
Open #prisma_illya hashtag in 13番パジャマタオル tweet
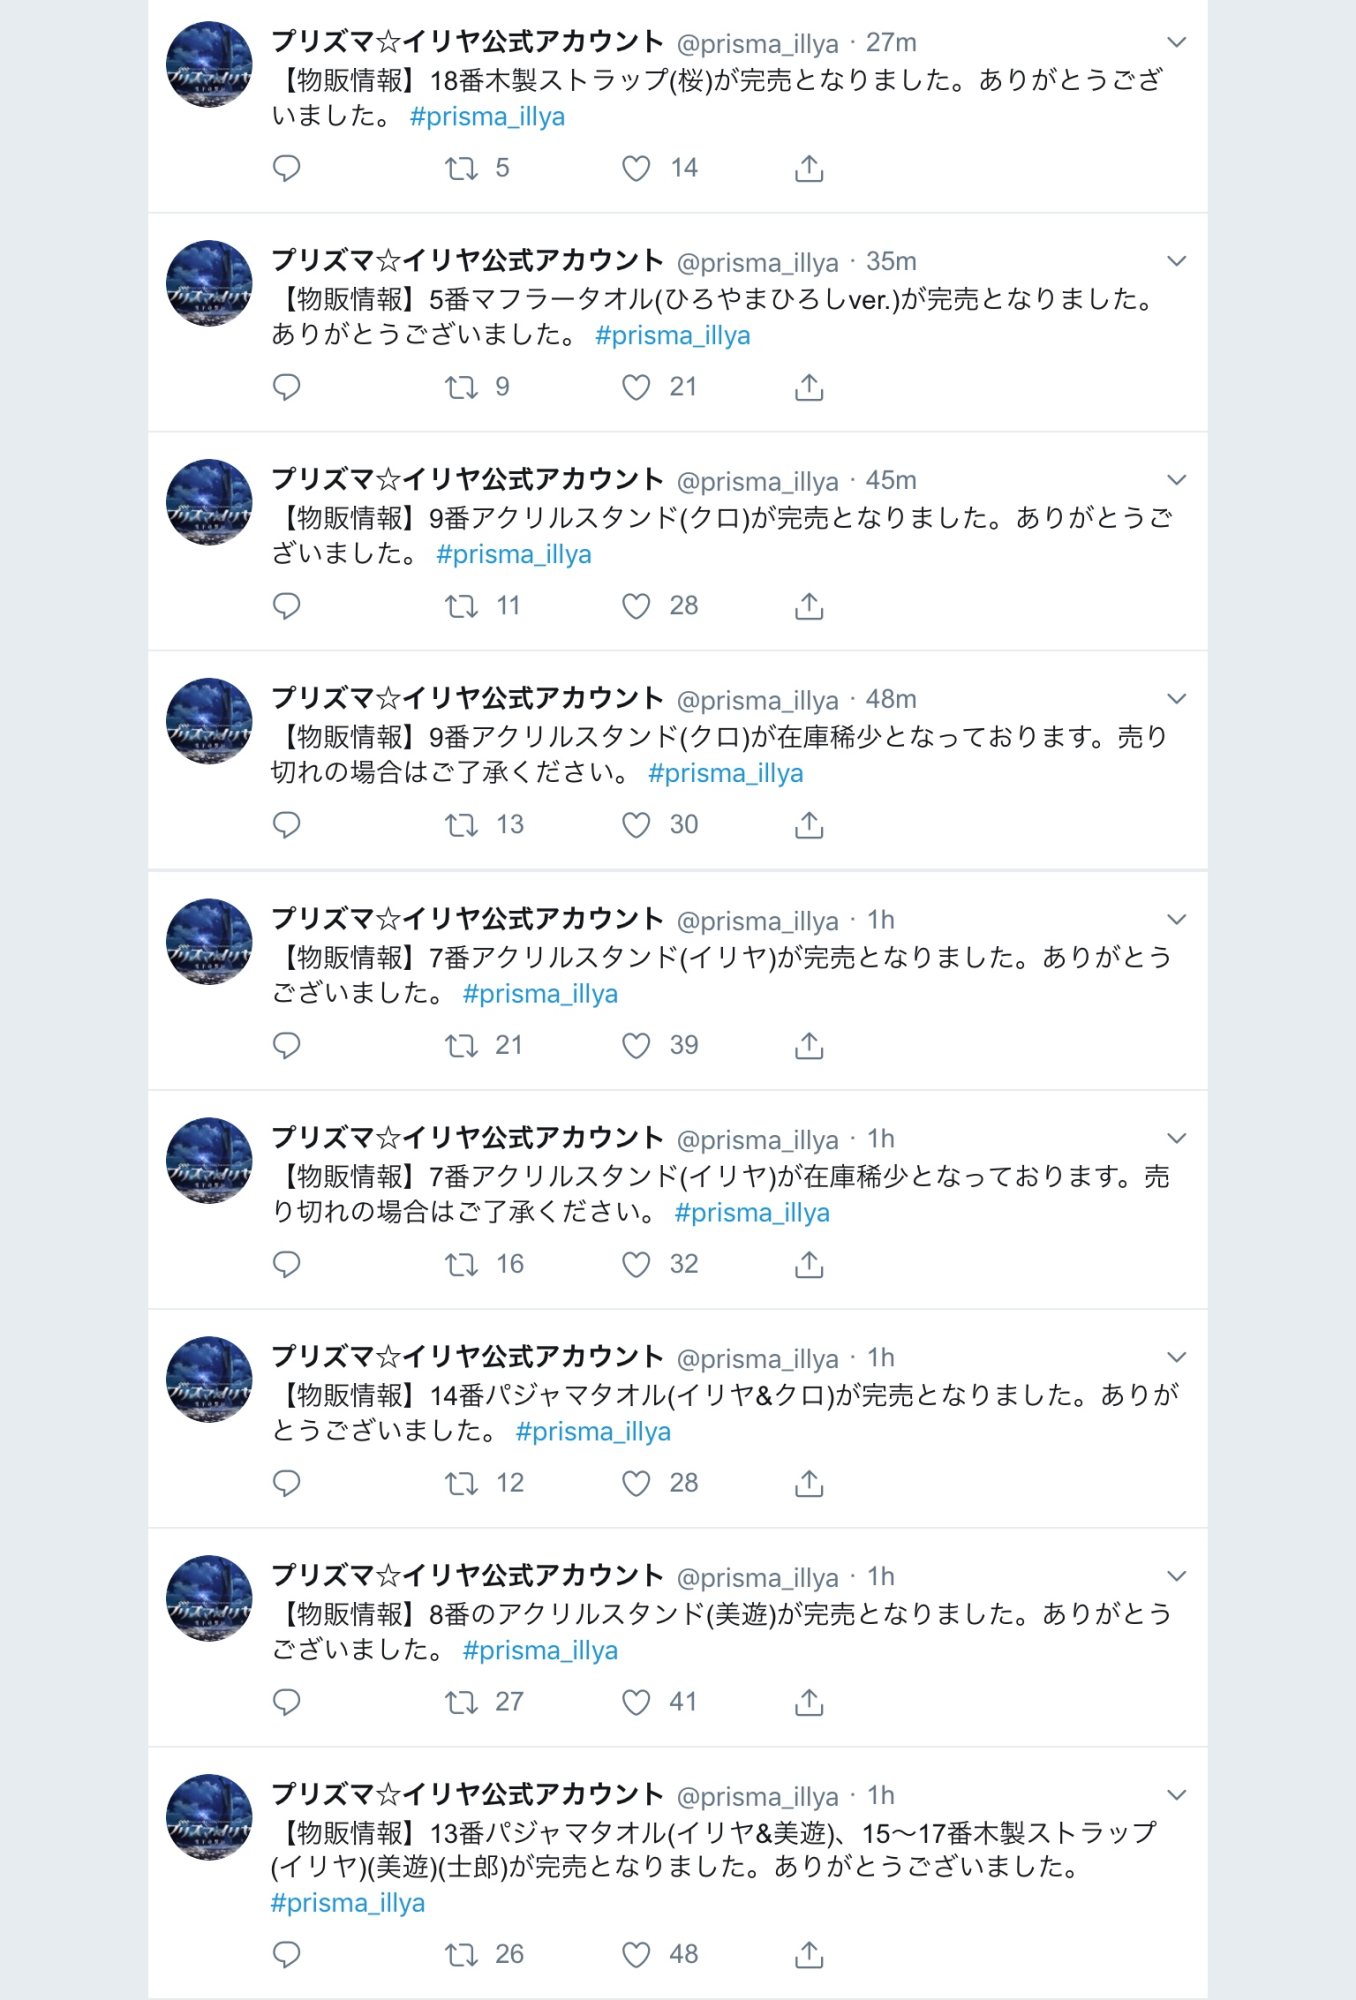click(x=348, y=1903)
